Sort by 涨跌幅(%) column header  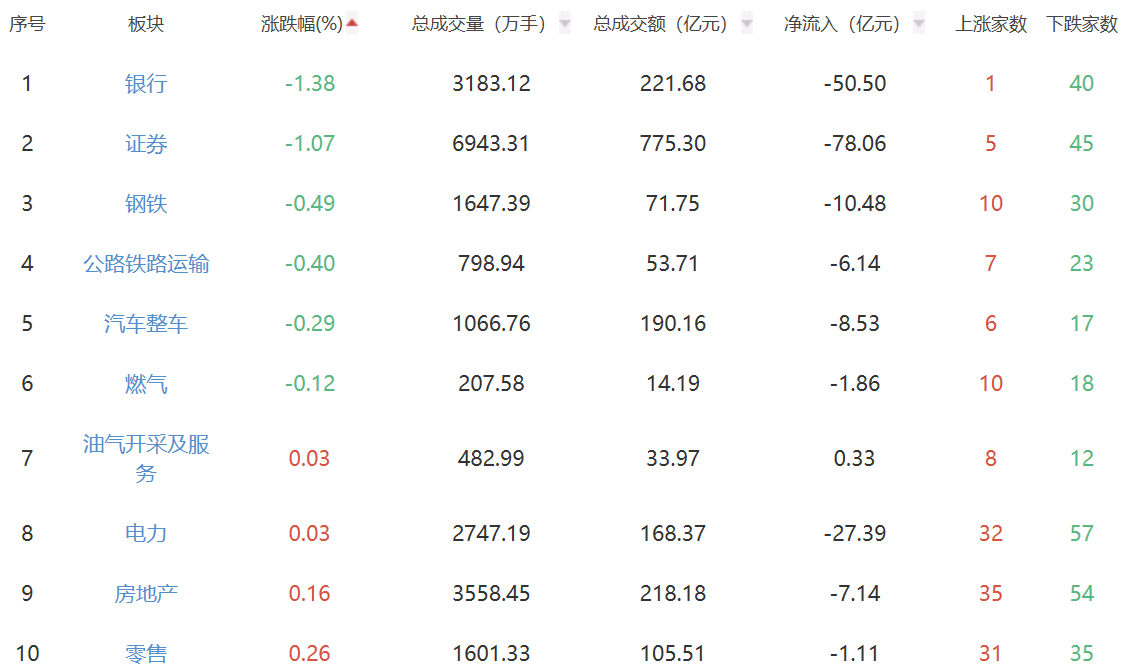[301, 24]
